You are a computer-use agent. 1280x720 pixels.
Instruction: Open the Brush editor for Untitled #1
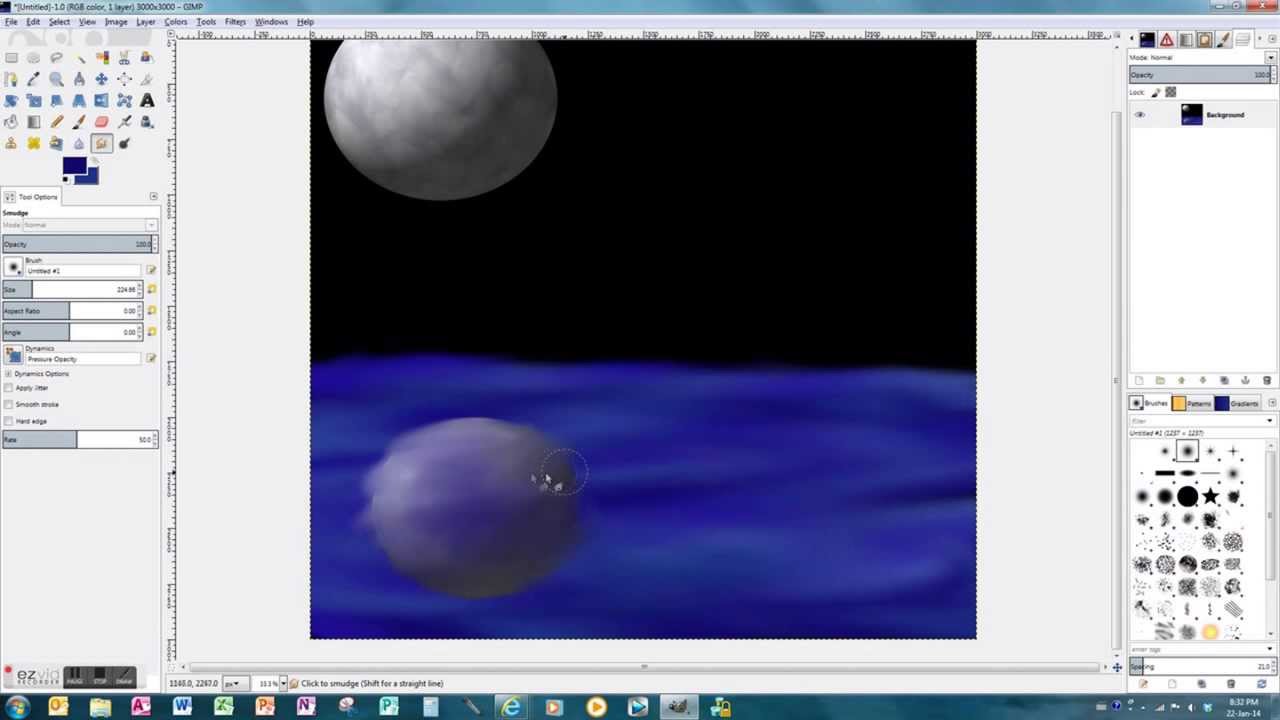150,270
